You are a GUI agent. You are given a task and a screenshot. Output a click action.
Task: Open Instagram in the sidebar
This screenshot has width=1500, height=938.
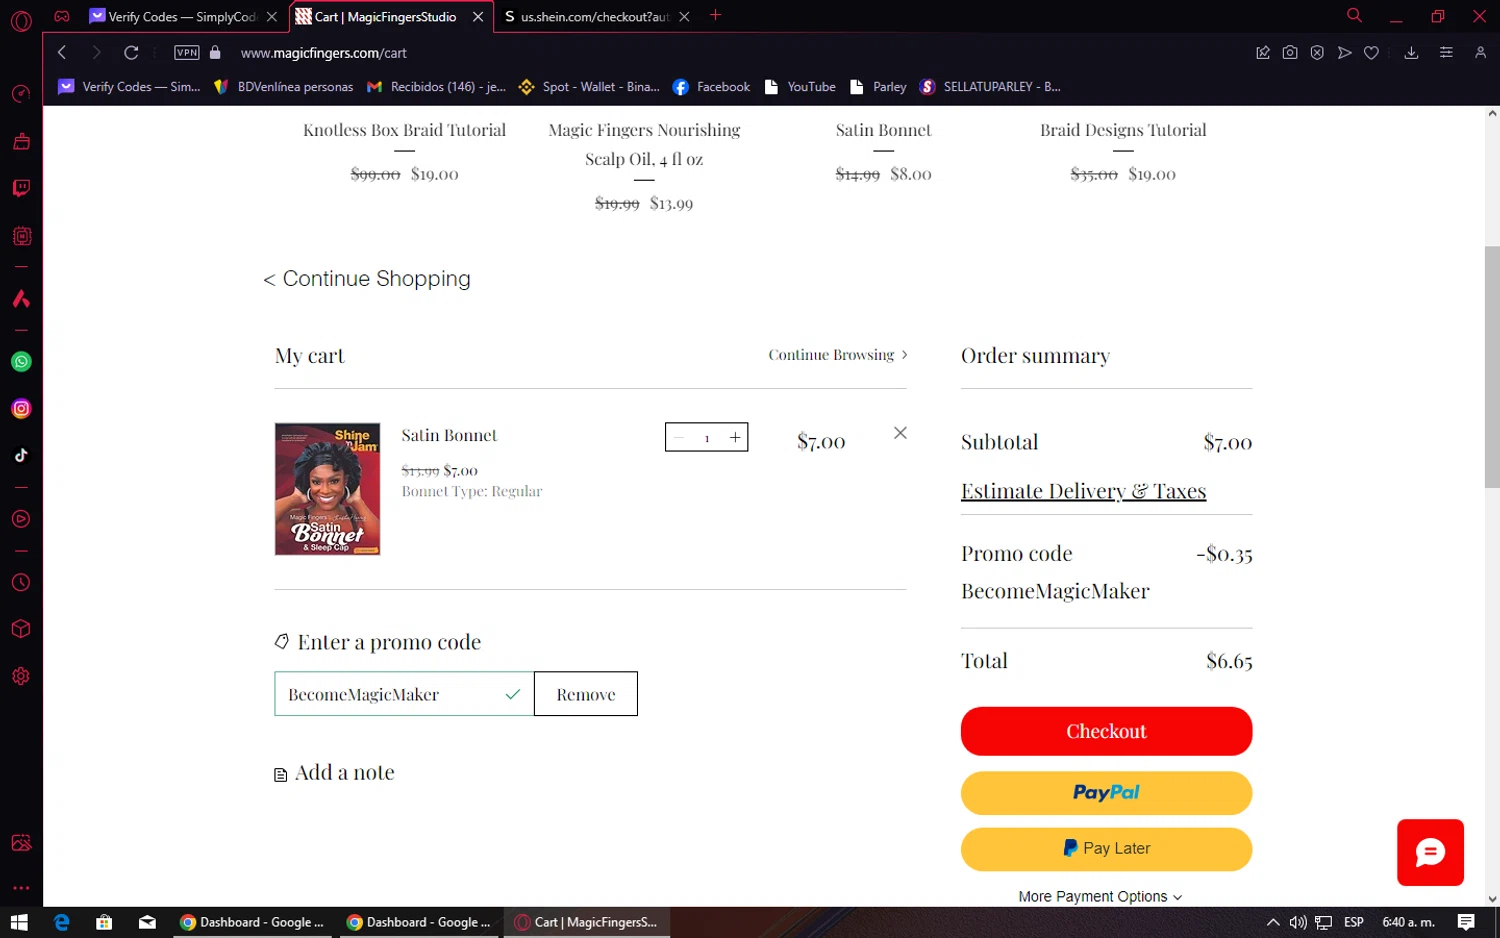click(21, 408)
